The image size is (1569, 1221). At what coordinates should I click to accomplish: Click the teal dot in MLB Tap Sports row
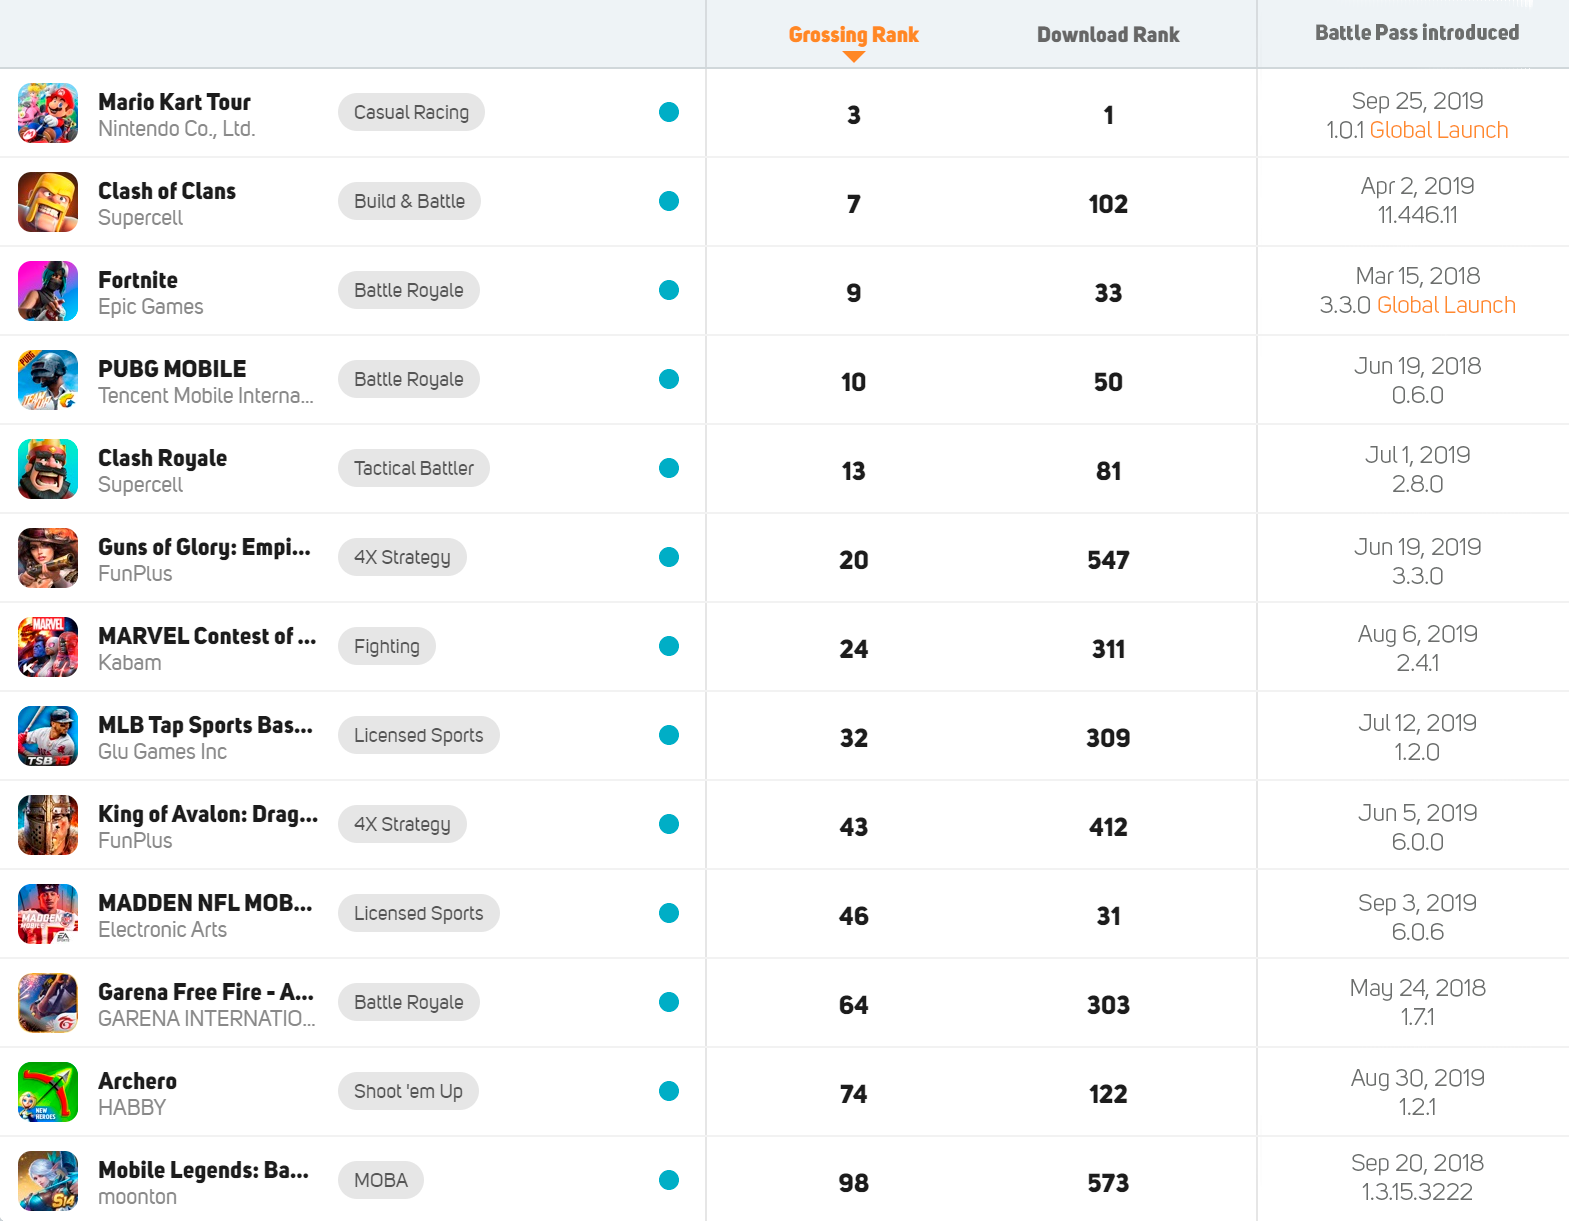(669, 735)
